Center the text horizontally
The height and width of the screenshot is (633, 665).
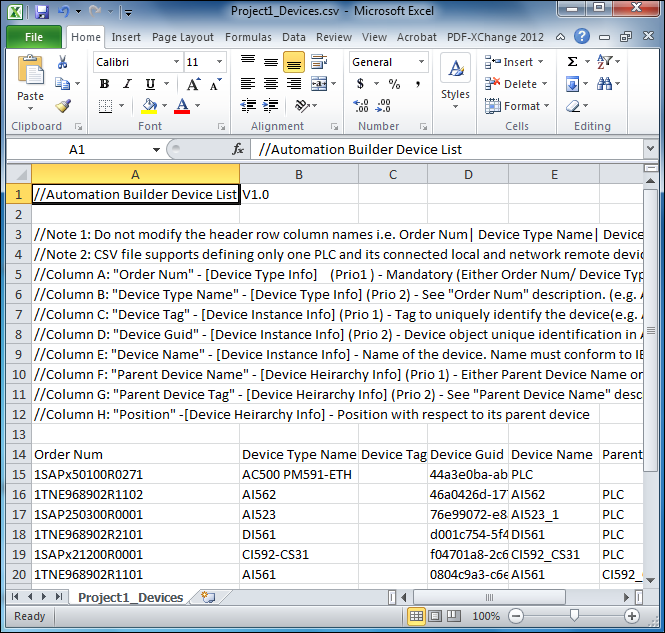point(271,84)
